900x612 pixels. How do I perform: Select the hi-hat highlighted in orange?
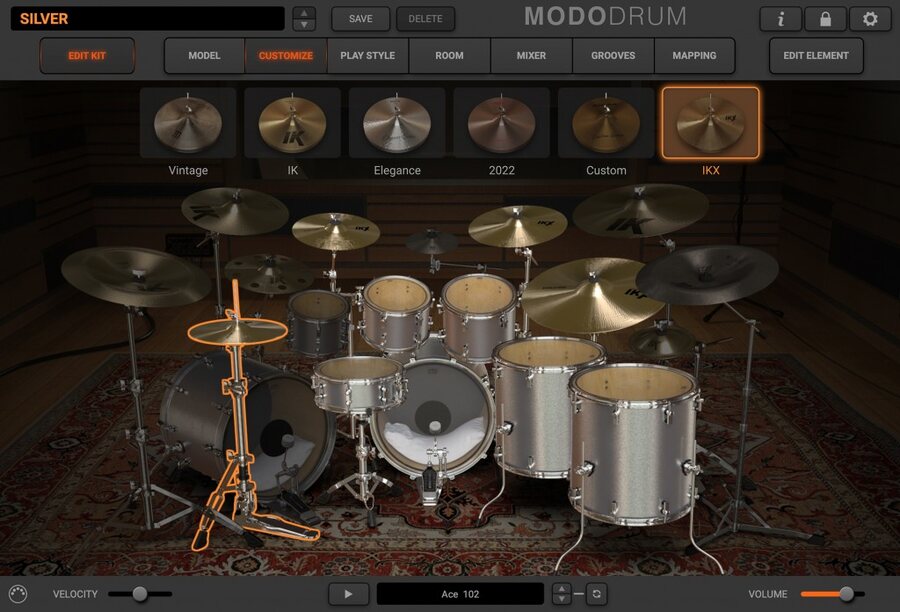pos(236,330)
